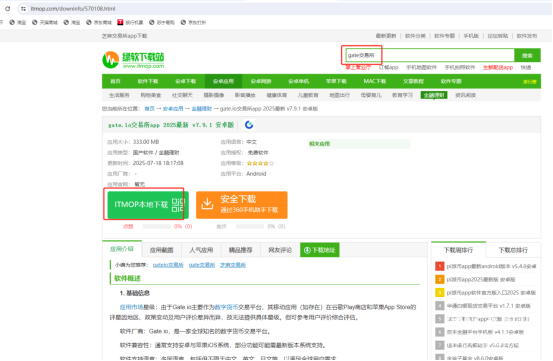
Task: Click the 点赞 upvote progress bar
Action: point(157,226)
